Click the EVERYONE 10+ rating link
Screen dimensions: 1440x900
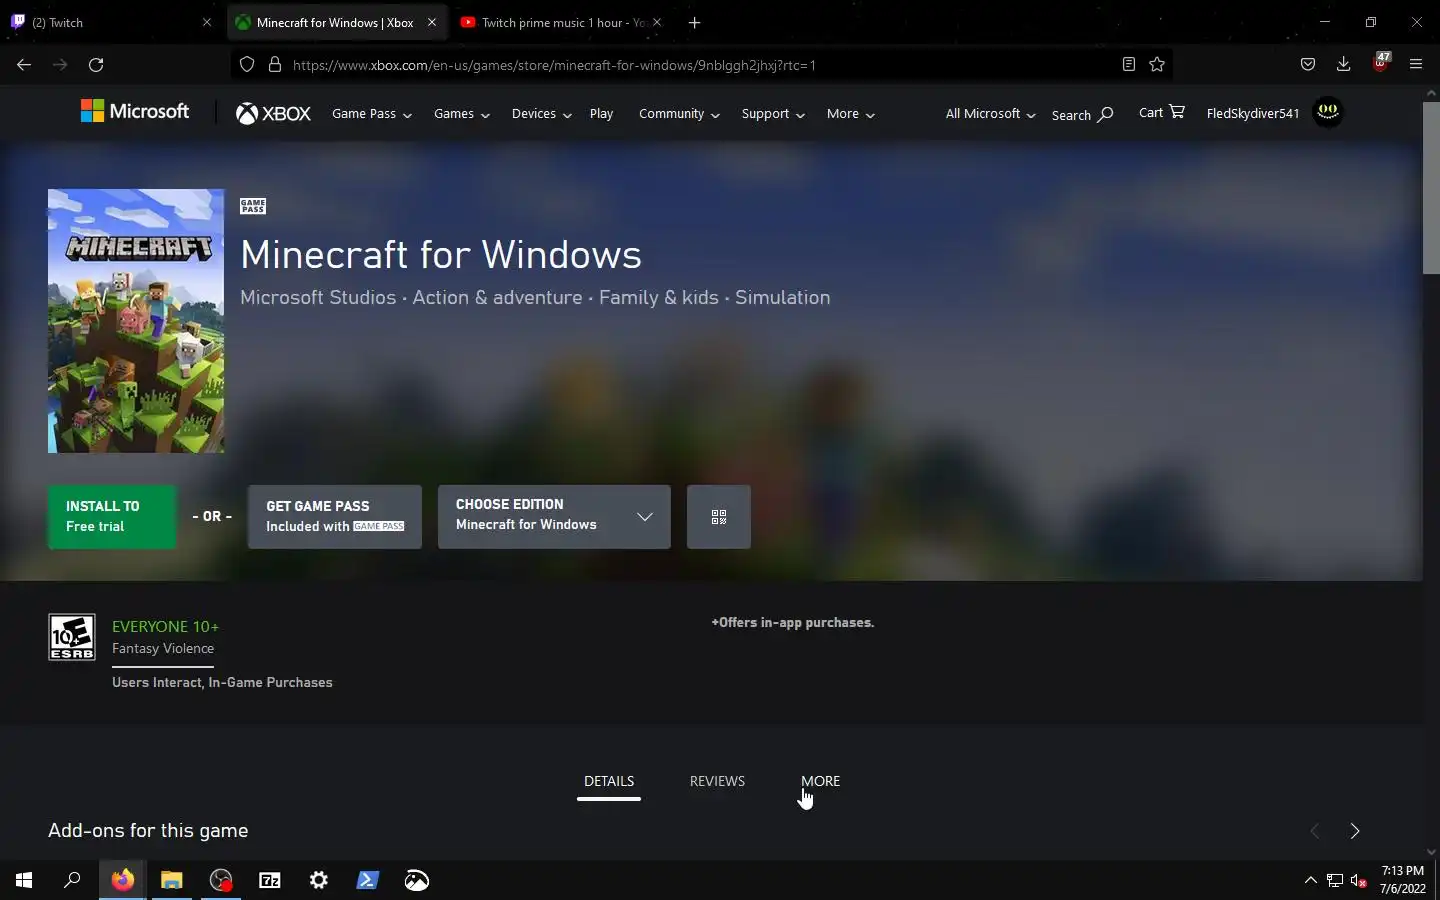tap(165, 626)
